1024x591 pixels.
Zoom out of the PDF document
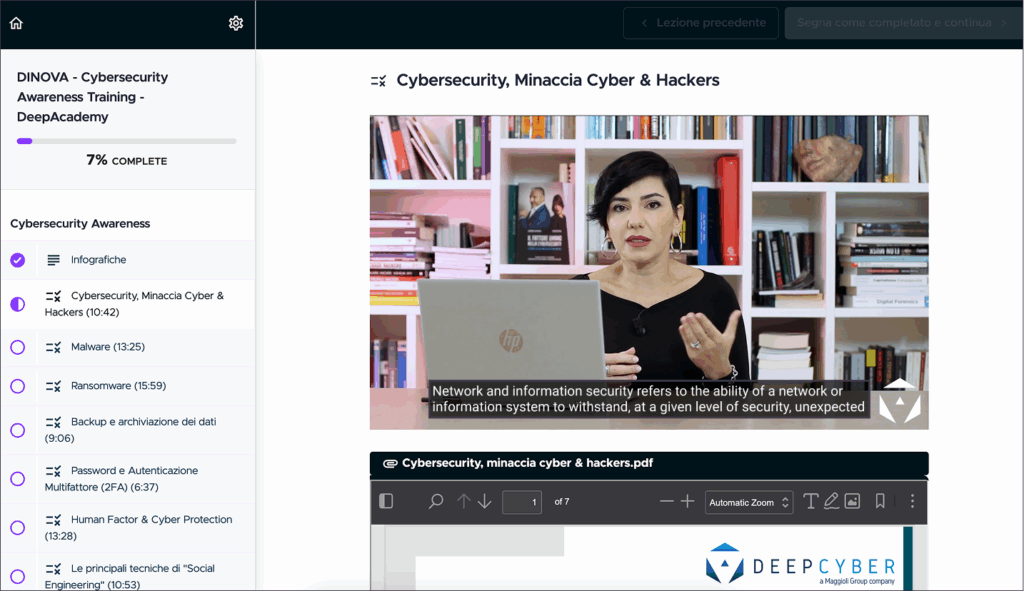click(666, 501)
